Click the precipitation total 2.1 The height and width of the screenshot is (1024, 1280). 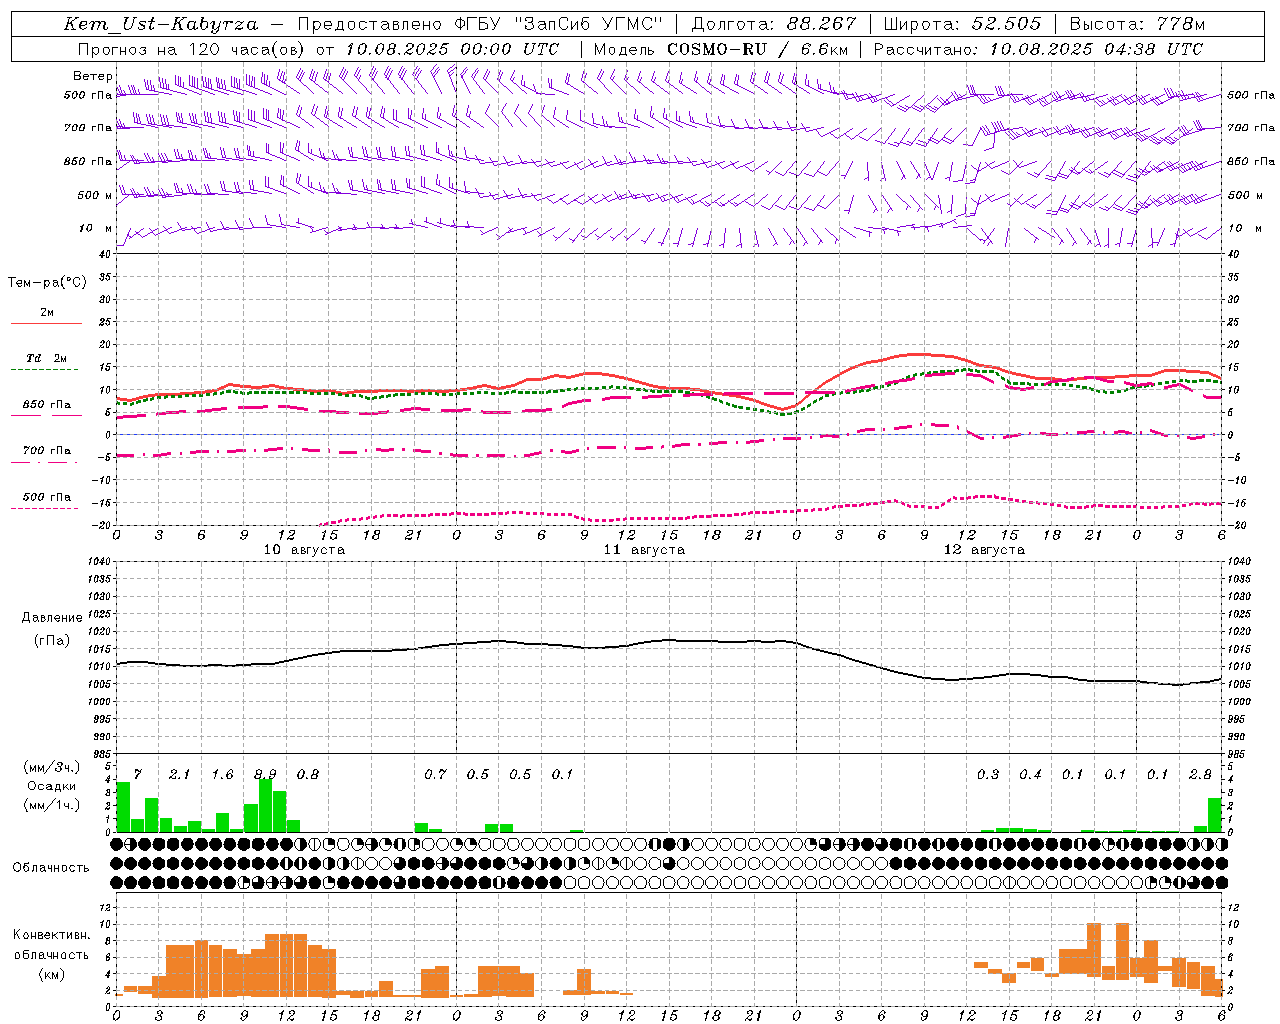179,775
